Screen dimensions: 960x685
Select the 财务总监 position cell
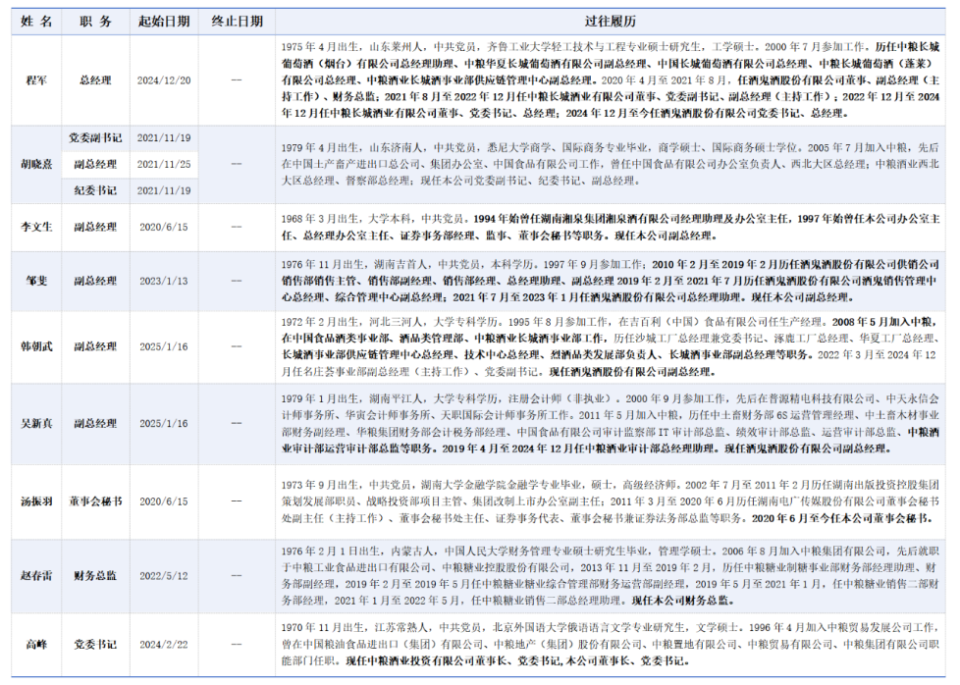click(x=96, y=576)
